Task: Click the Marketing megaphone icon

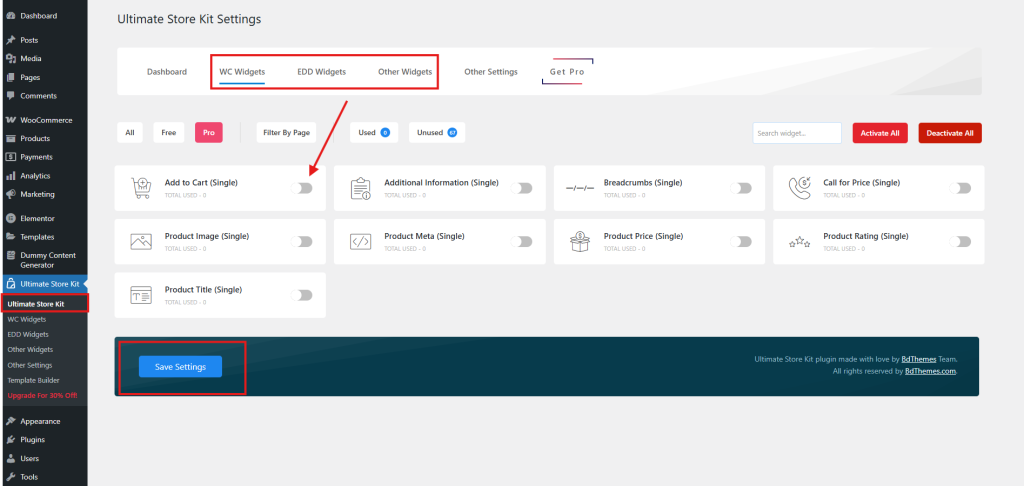Action: (x=10, y=194)
